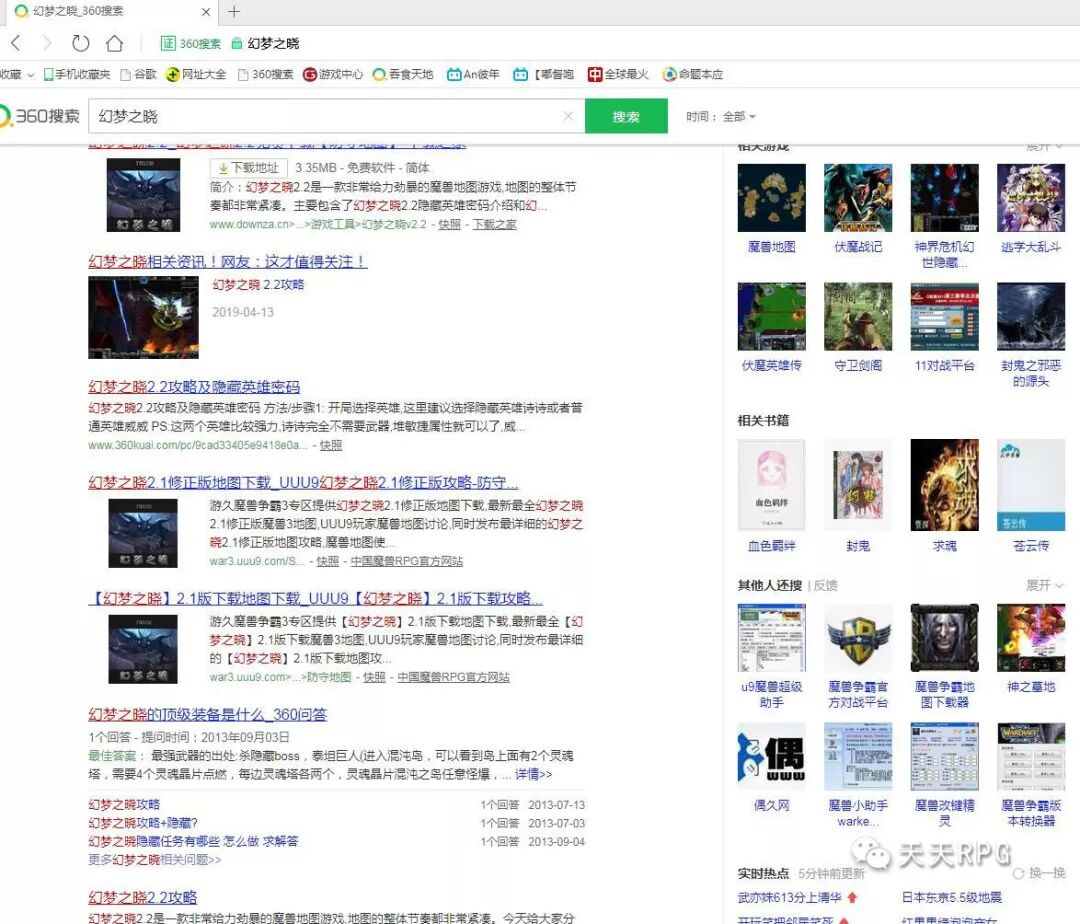Open 幻梦之晓2.2攻略及隐藏英雄密码 result
1080x924 pixels.
pos(194,387)
